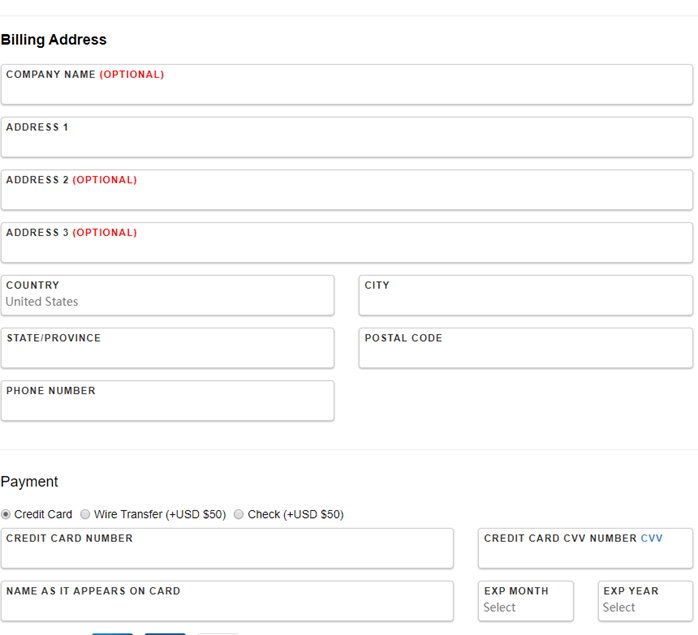Focus the Credit Card Number field
The width and height of the screenshot is (698, 635).
tap(227, 554)
